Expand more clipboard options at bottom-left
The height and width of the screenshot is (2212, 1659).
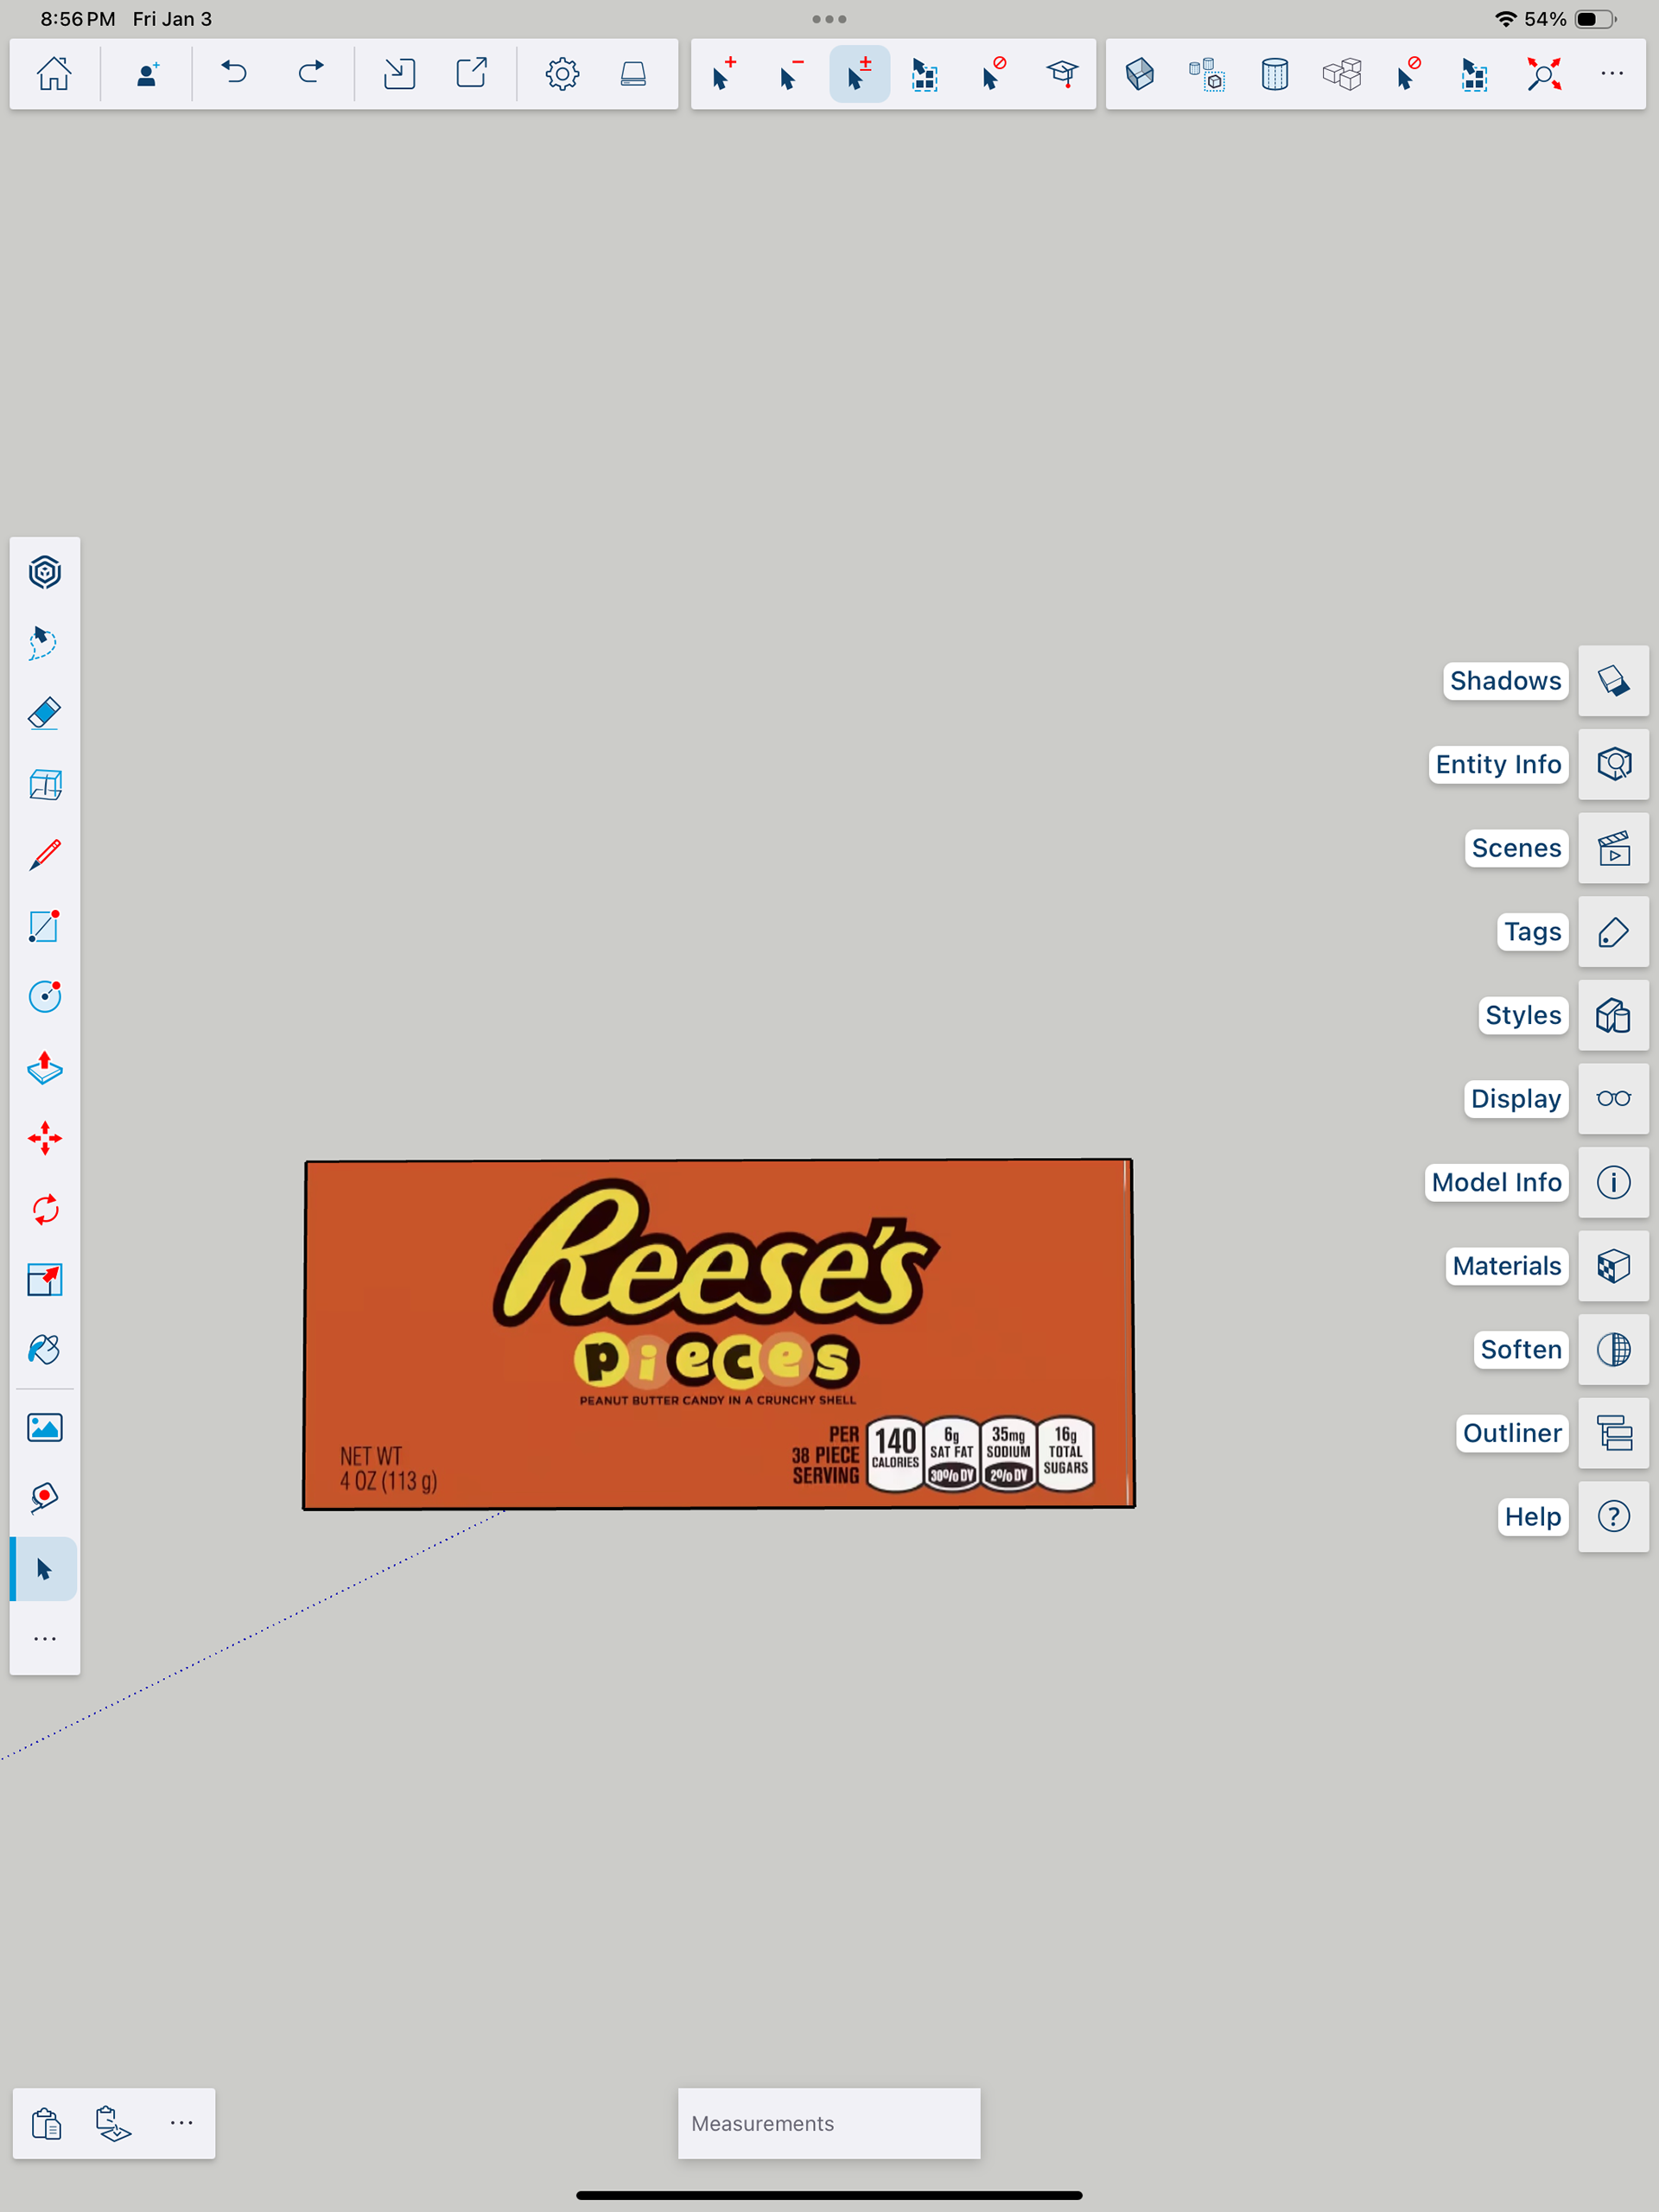click(181, 2122)
